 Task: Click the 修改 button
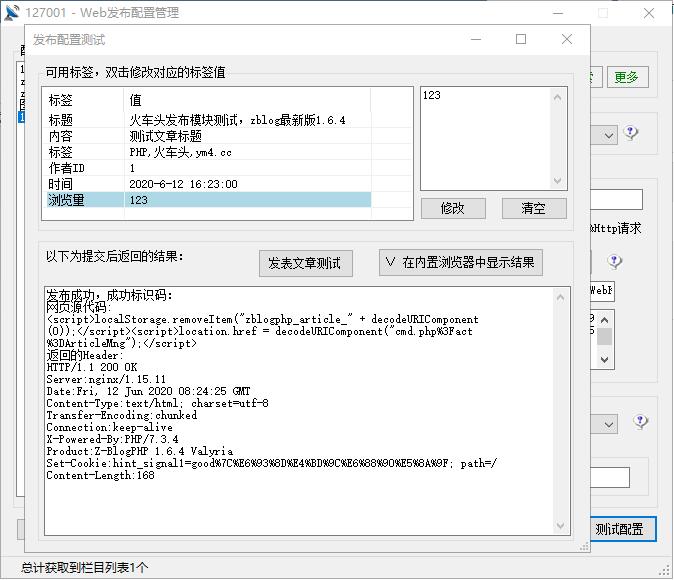453,209
